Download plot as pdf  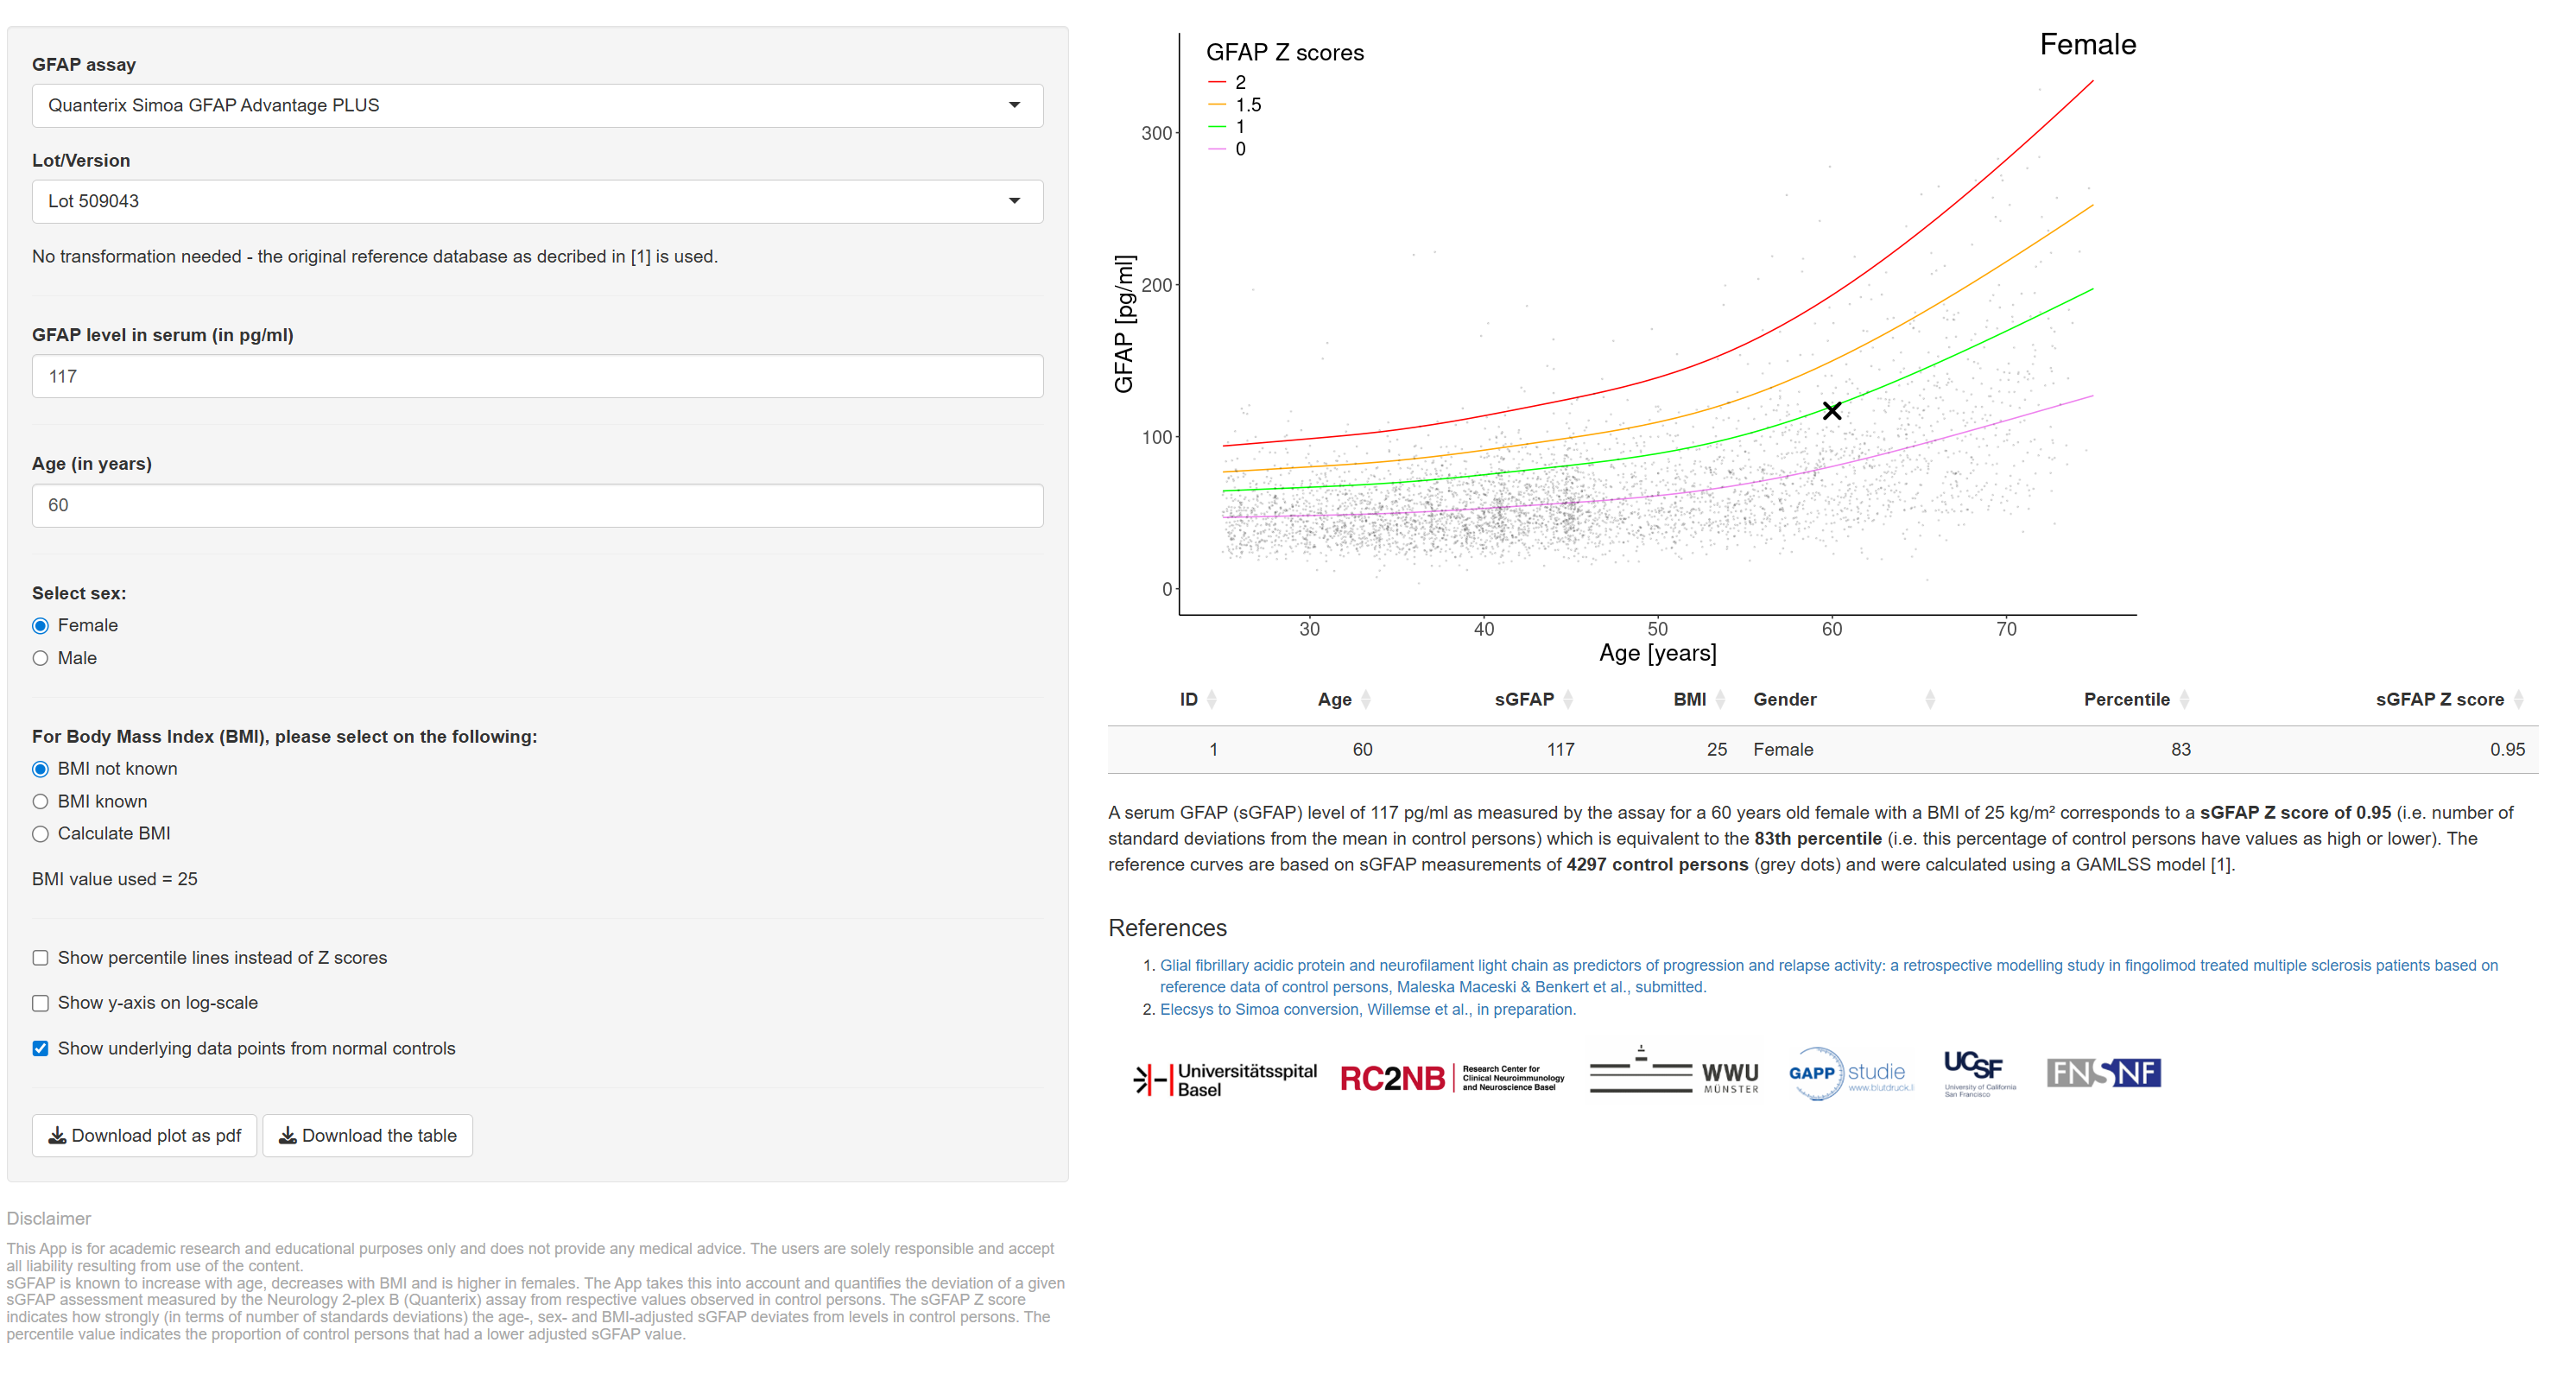(x=144, y=1135)
